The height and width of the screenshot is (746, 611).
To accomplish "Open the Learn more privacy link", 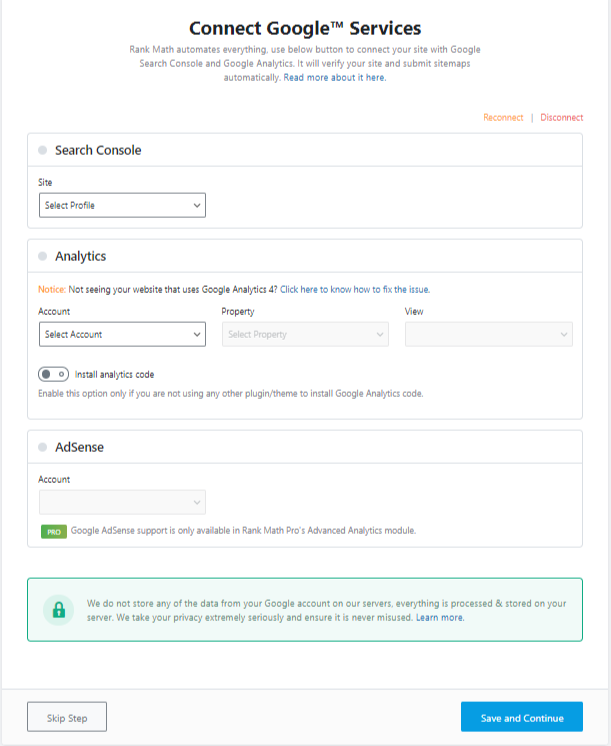I will coord(440,618).
